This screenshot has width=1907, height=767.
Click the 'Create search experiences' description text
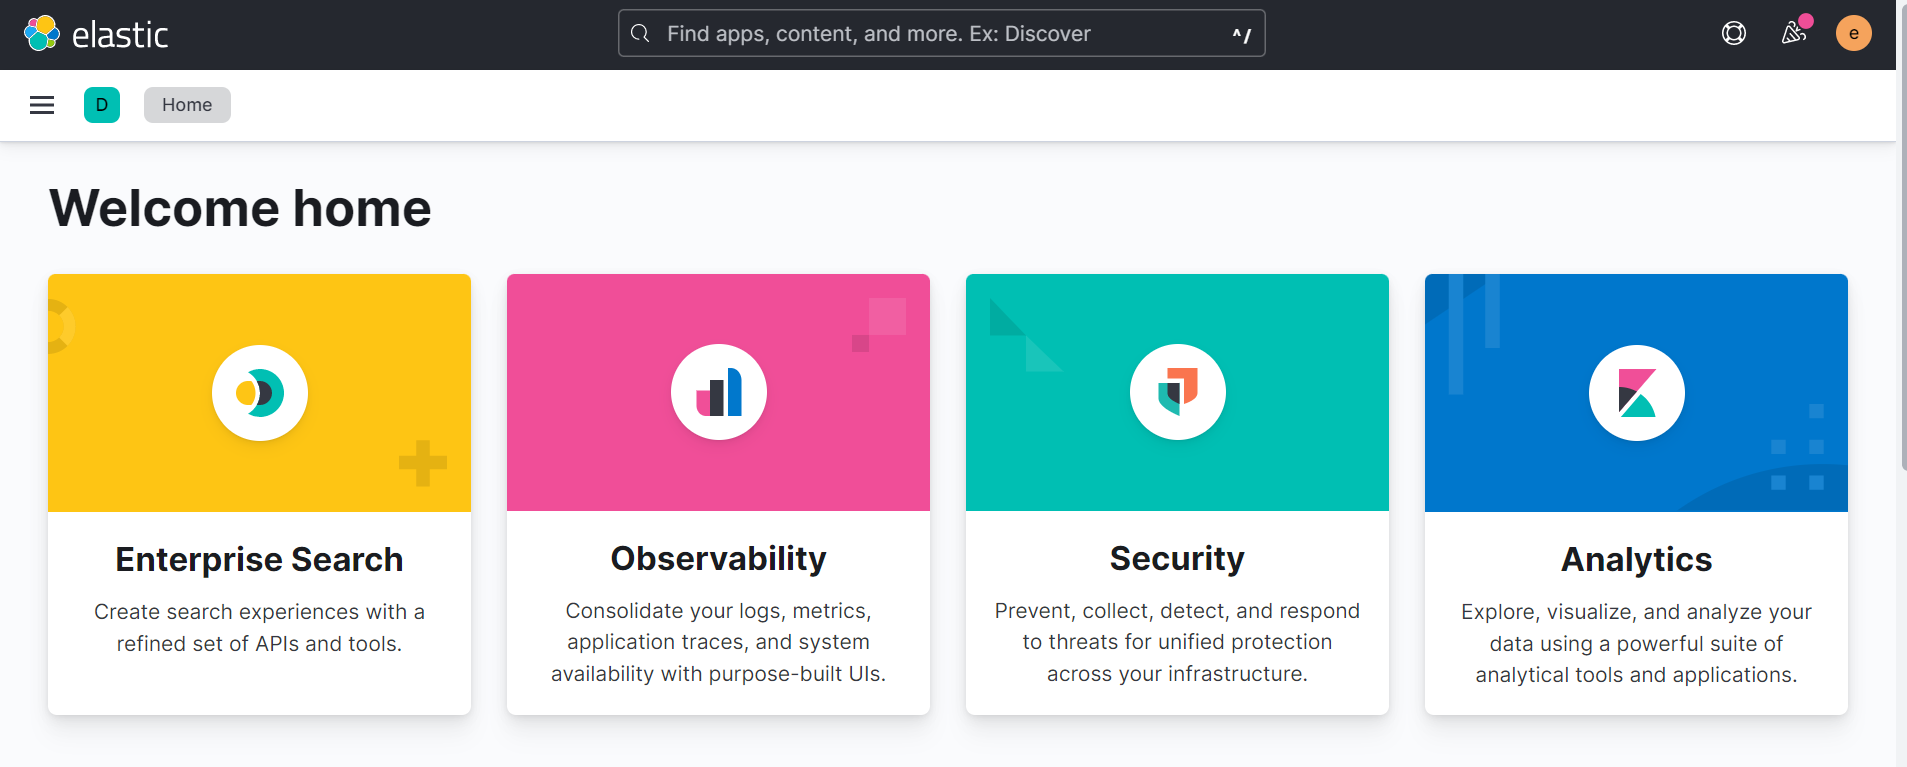(x=259, y=628)
